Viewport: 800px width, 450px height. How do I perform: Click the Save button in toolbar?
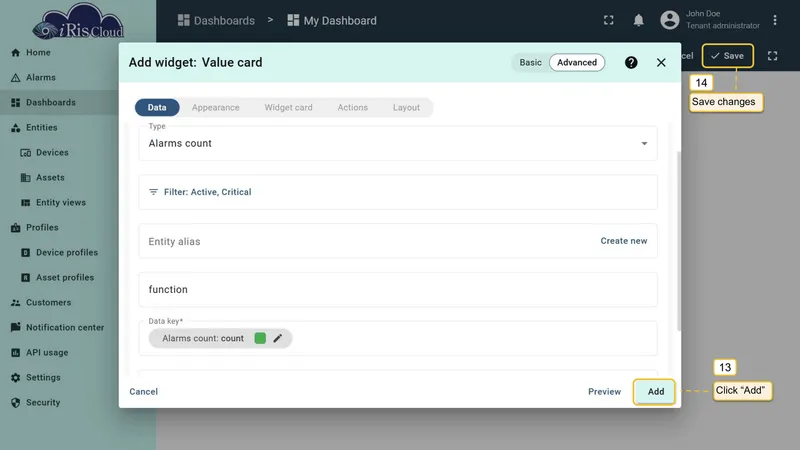728,56
